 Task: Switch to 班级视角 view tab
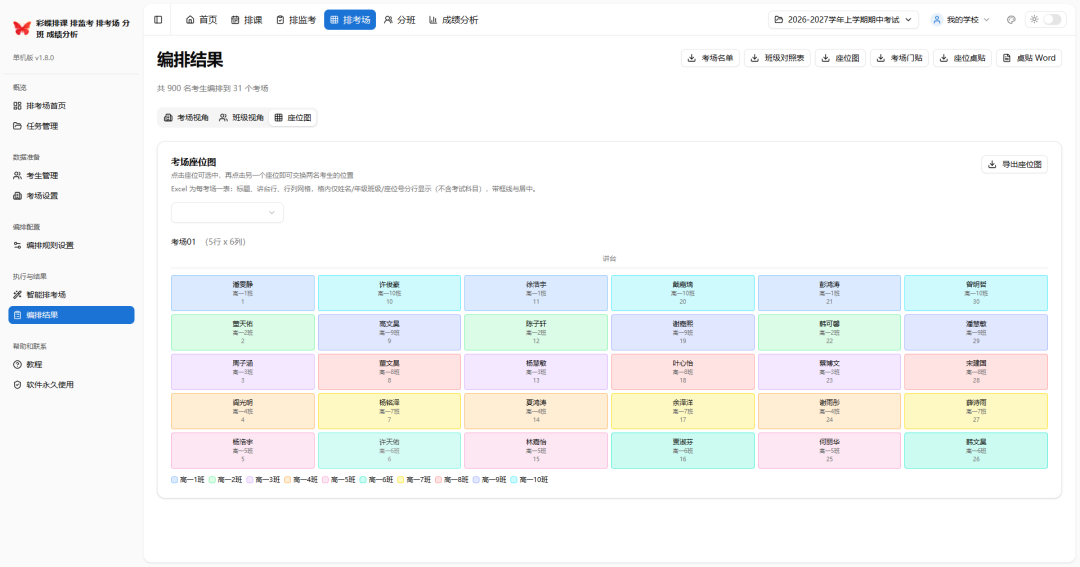pos(241,118)
